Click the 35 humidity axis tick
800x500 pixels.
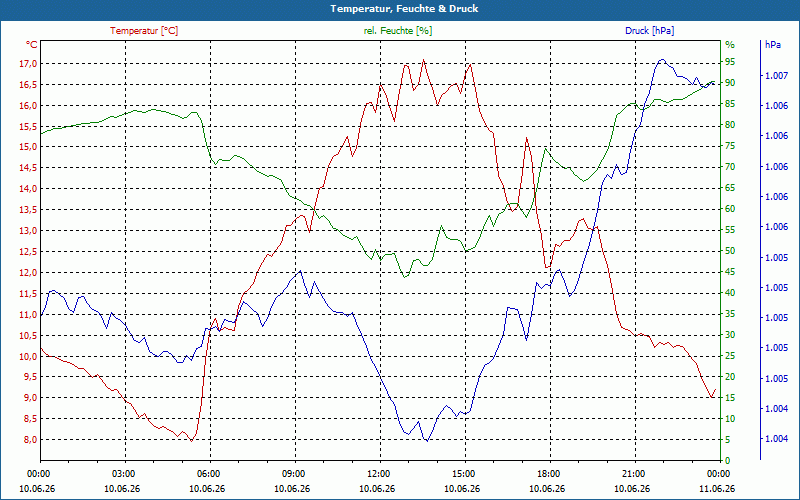tap(730, 314)
